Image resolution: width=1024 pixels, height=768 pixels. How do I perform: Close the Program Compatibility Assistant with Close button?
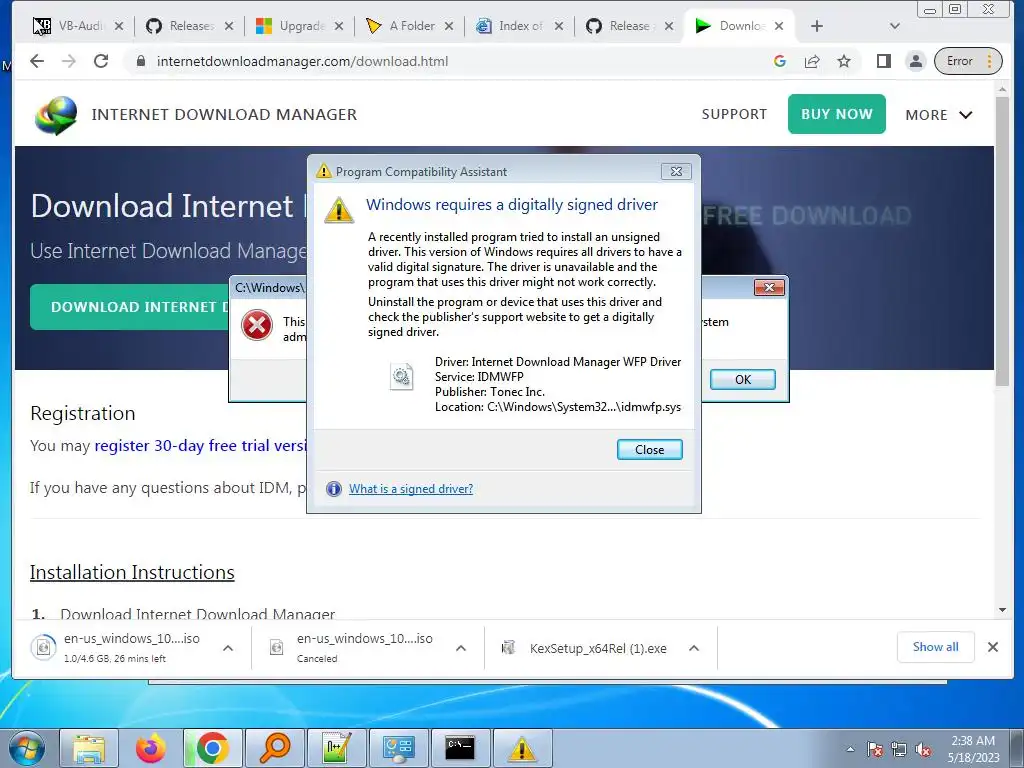[649, 449]
